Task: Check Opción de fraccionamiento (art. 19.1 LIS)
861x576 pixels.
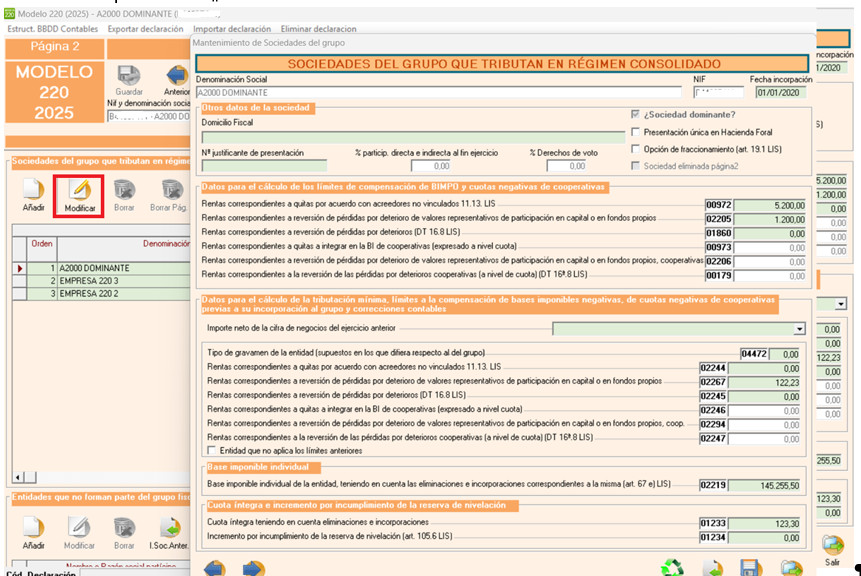Action: (x=635, y=149)
